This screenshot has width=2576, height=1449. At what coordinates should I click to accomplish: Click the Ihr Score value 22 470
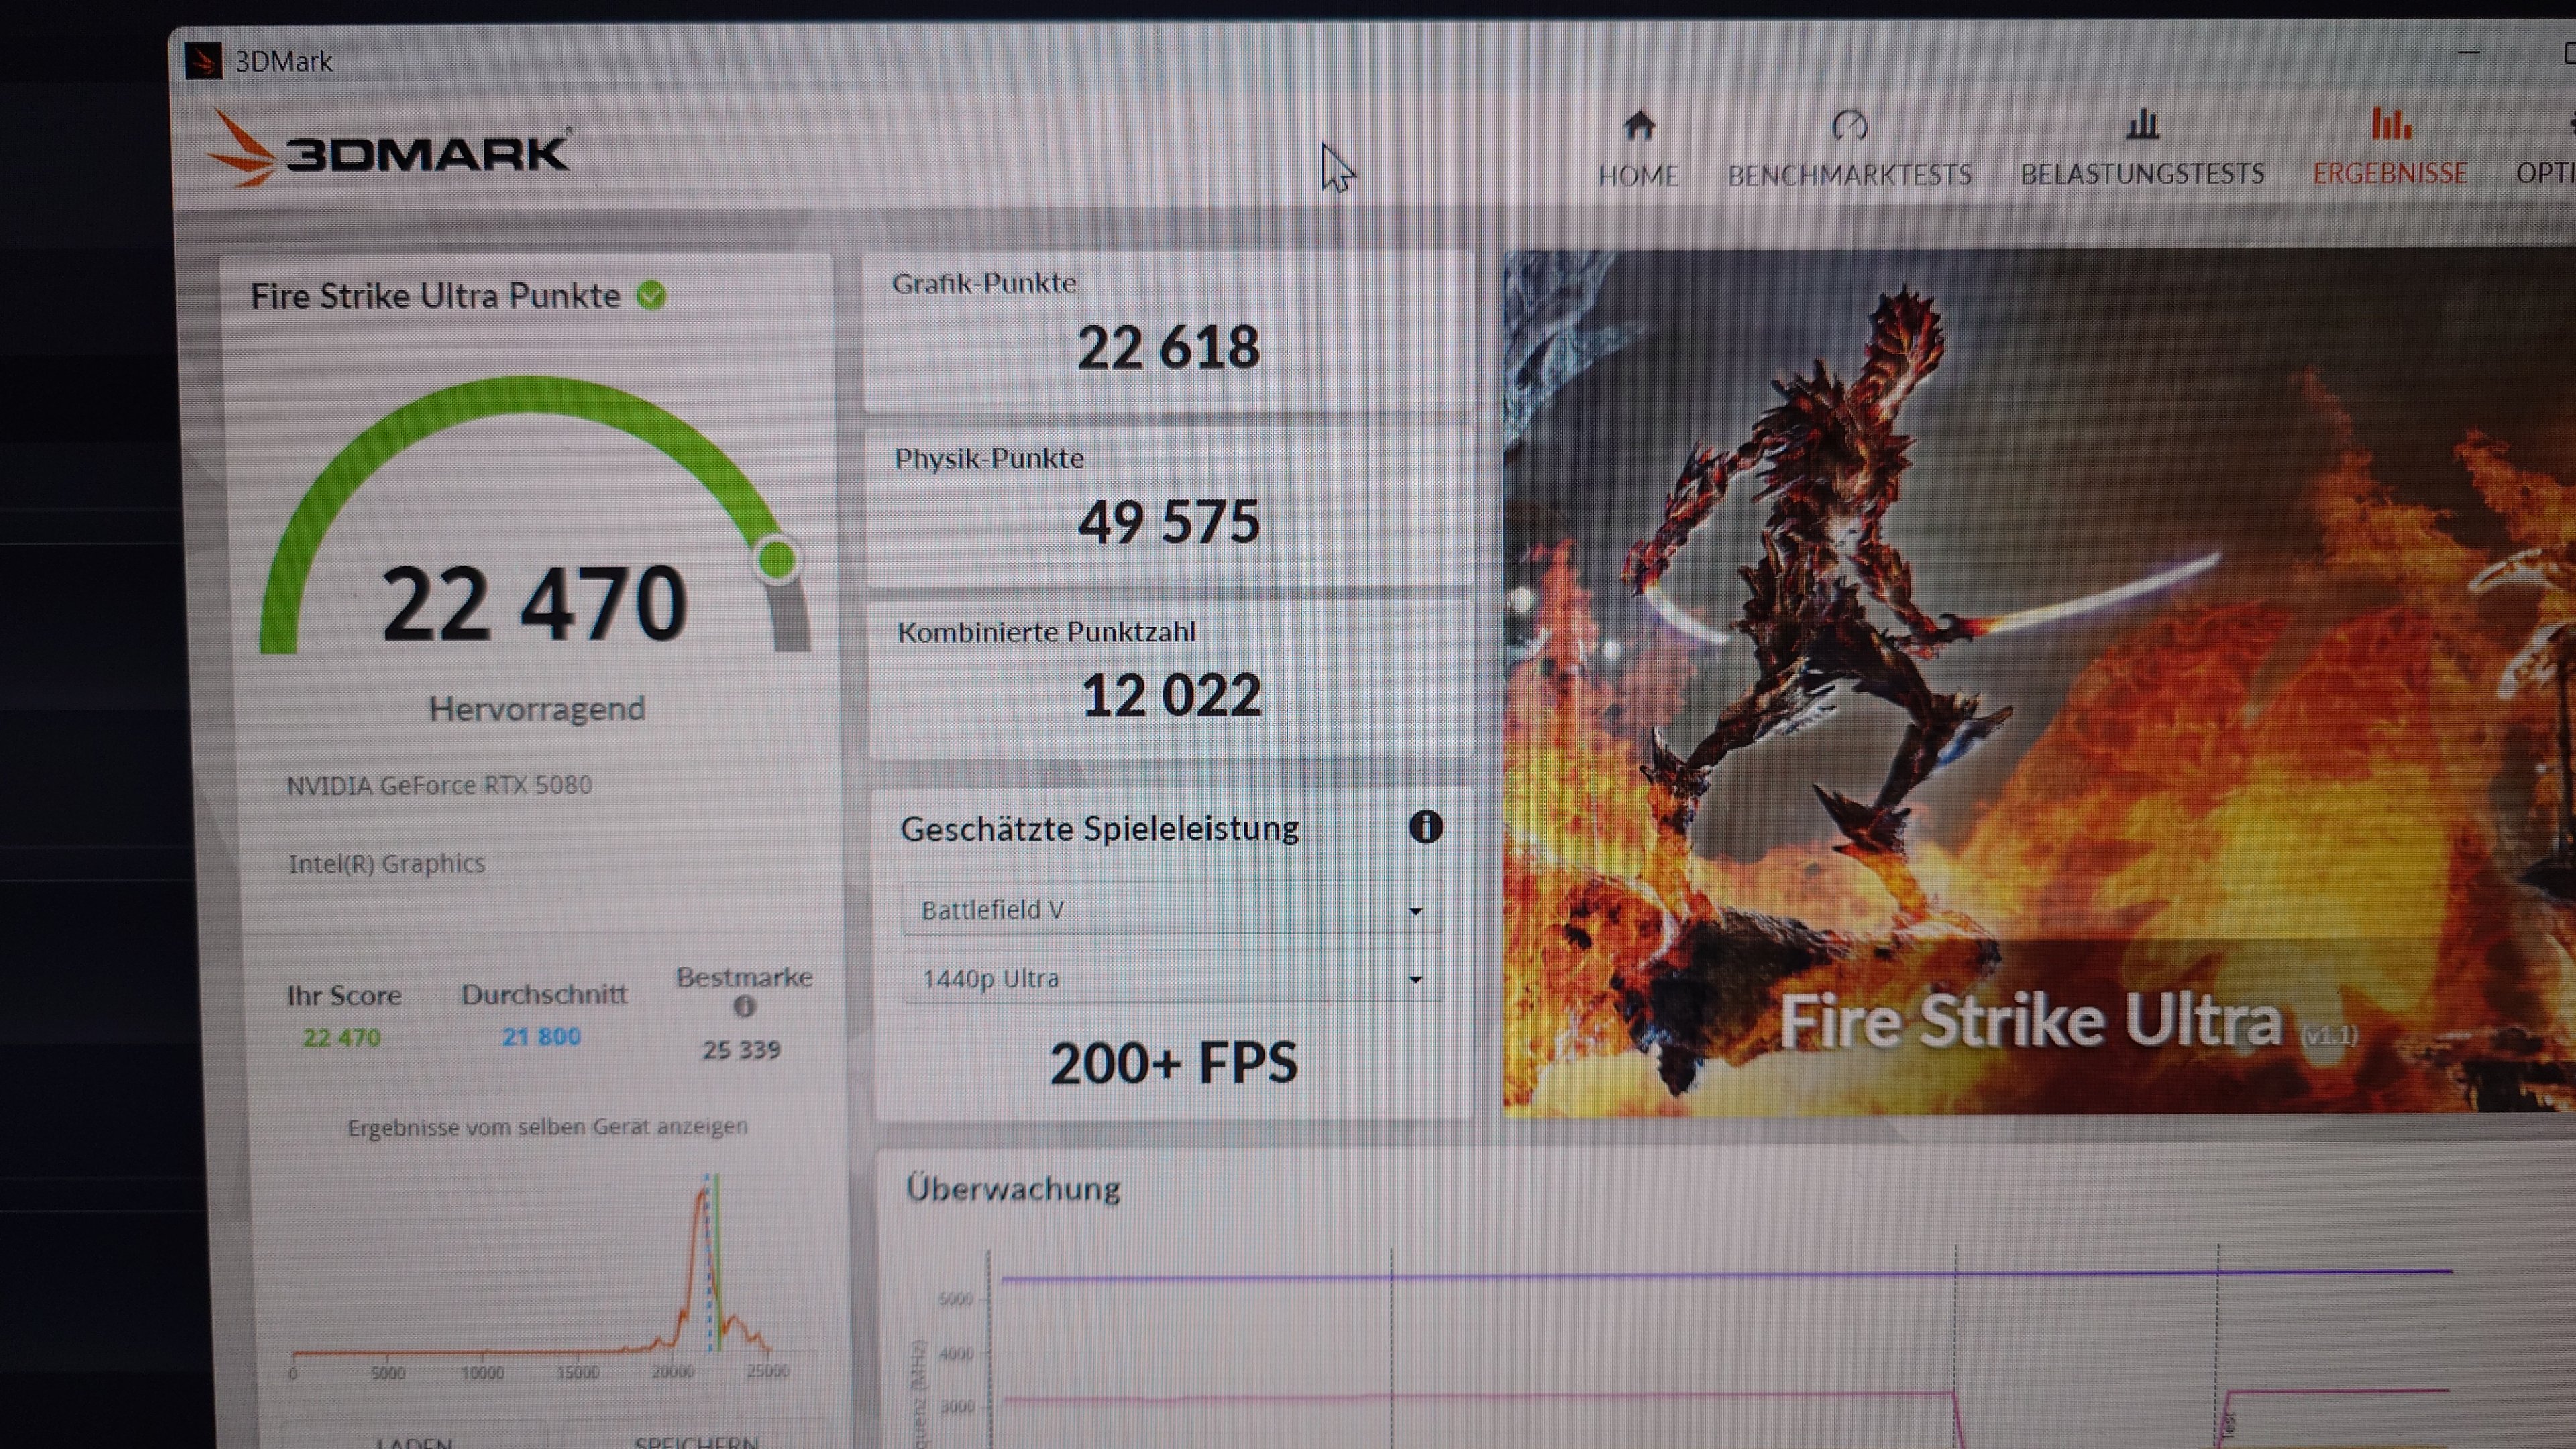click(341, 1038)
